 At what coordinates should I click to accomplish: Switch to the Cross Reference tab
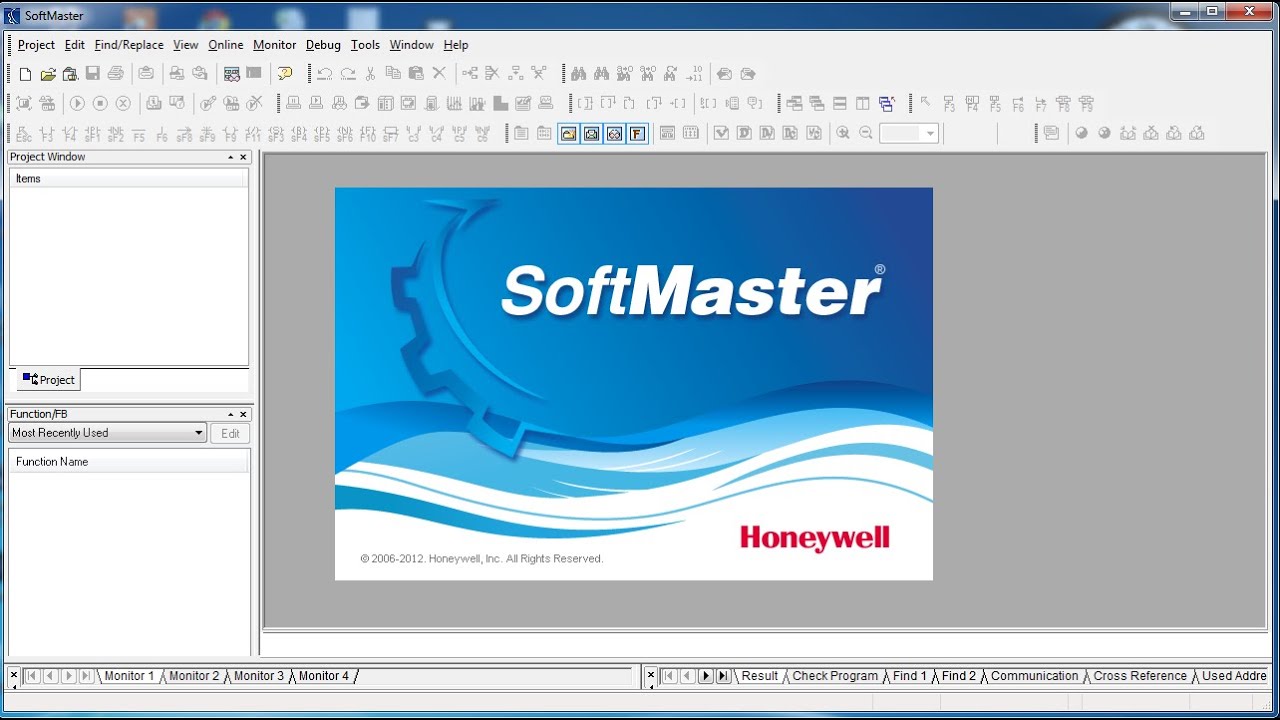coord(1140,676)
